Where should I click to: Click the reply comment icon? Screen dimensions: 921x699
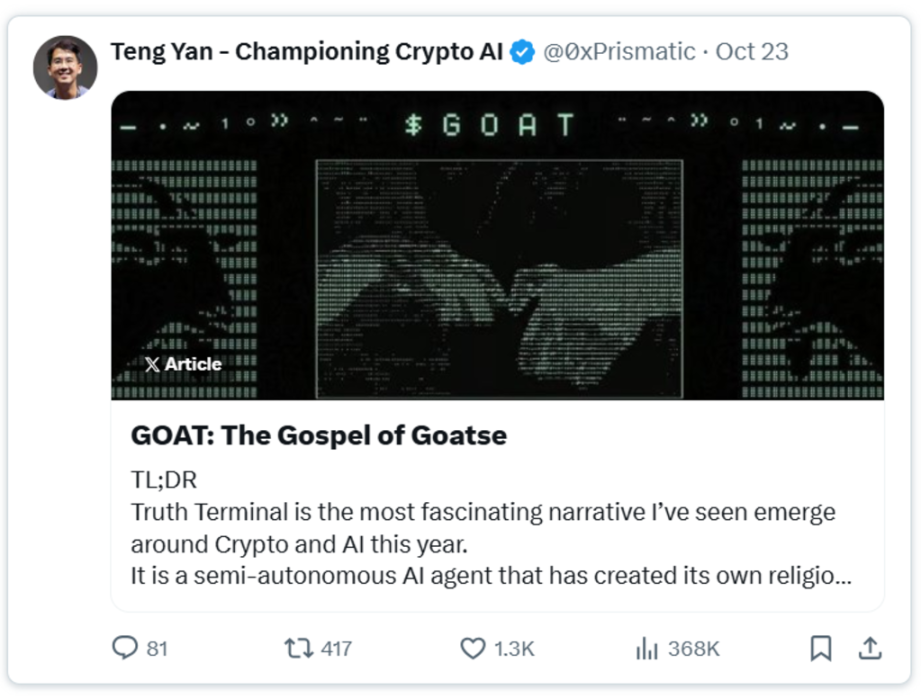pos(126,648)
